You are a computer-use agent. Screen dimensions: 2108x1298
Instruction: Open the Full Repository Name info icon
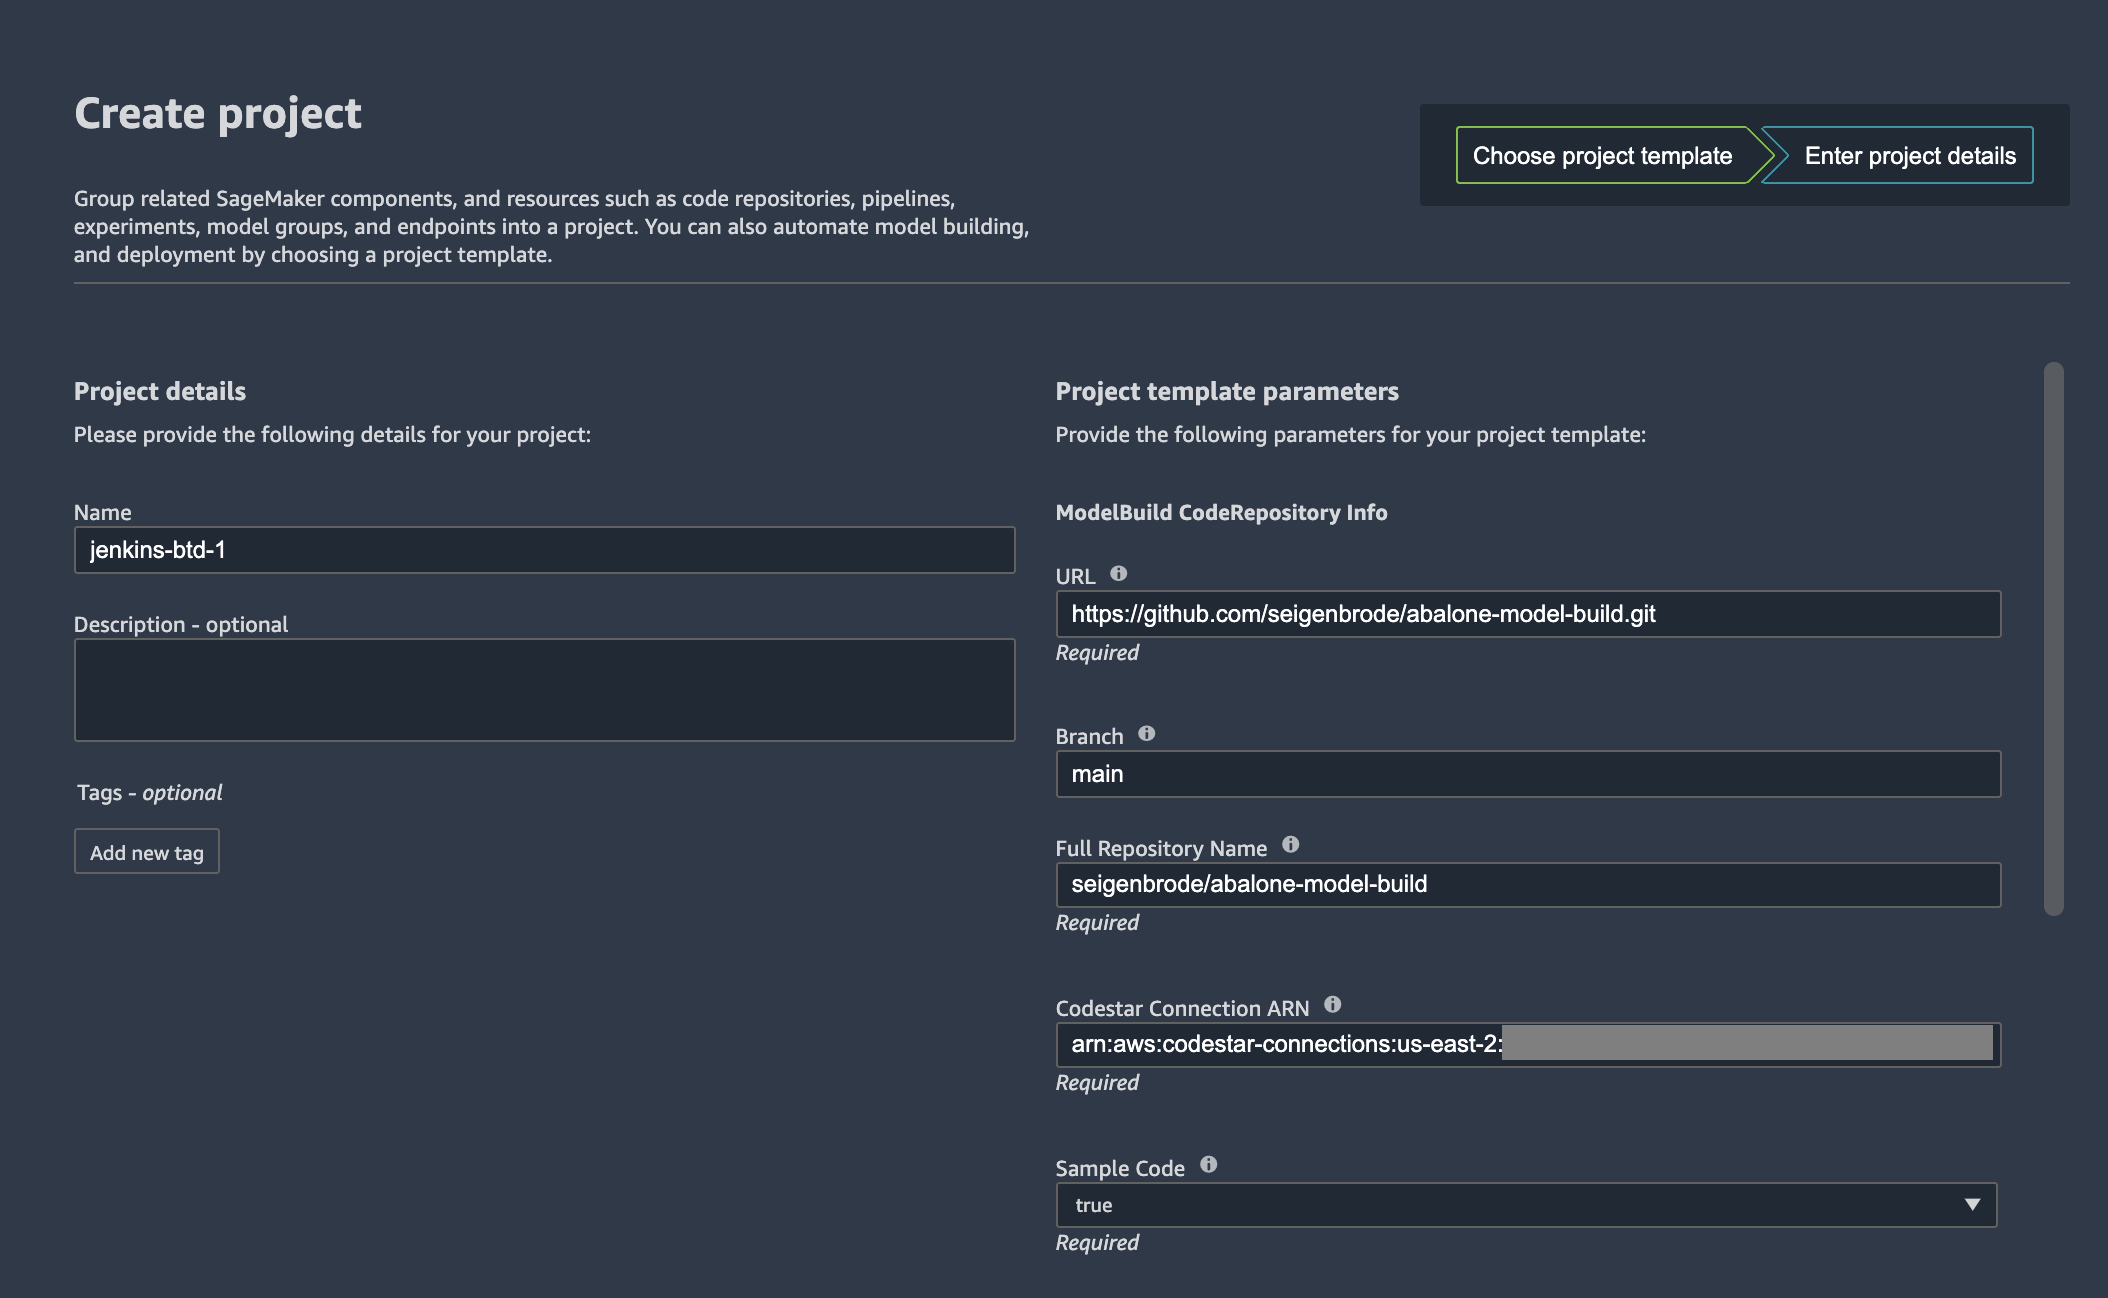[x=1291, y=845]
